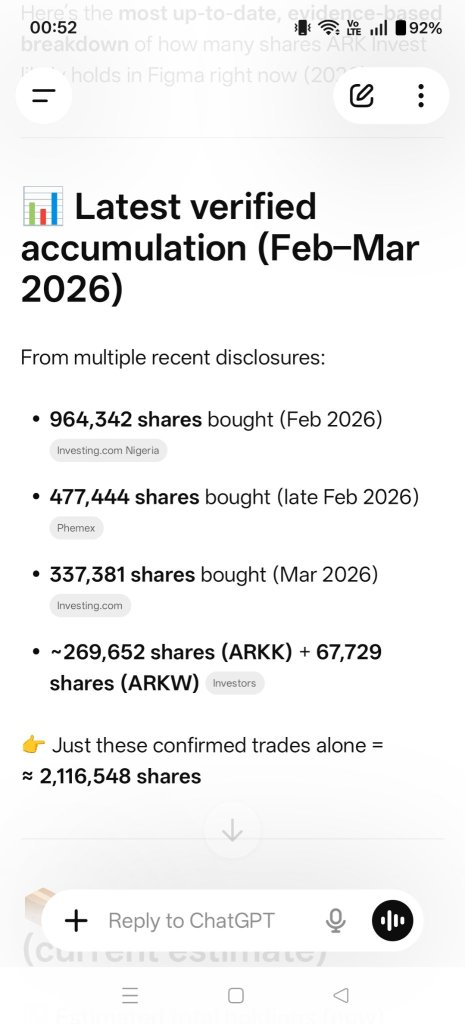Open the Investing.com Nigeria source chip
The width and height of the screenshot is (465, 1024).
tap(108, 451)
